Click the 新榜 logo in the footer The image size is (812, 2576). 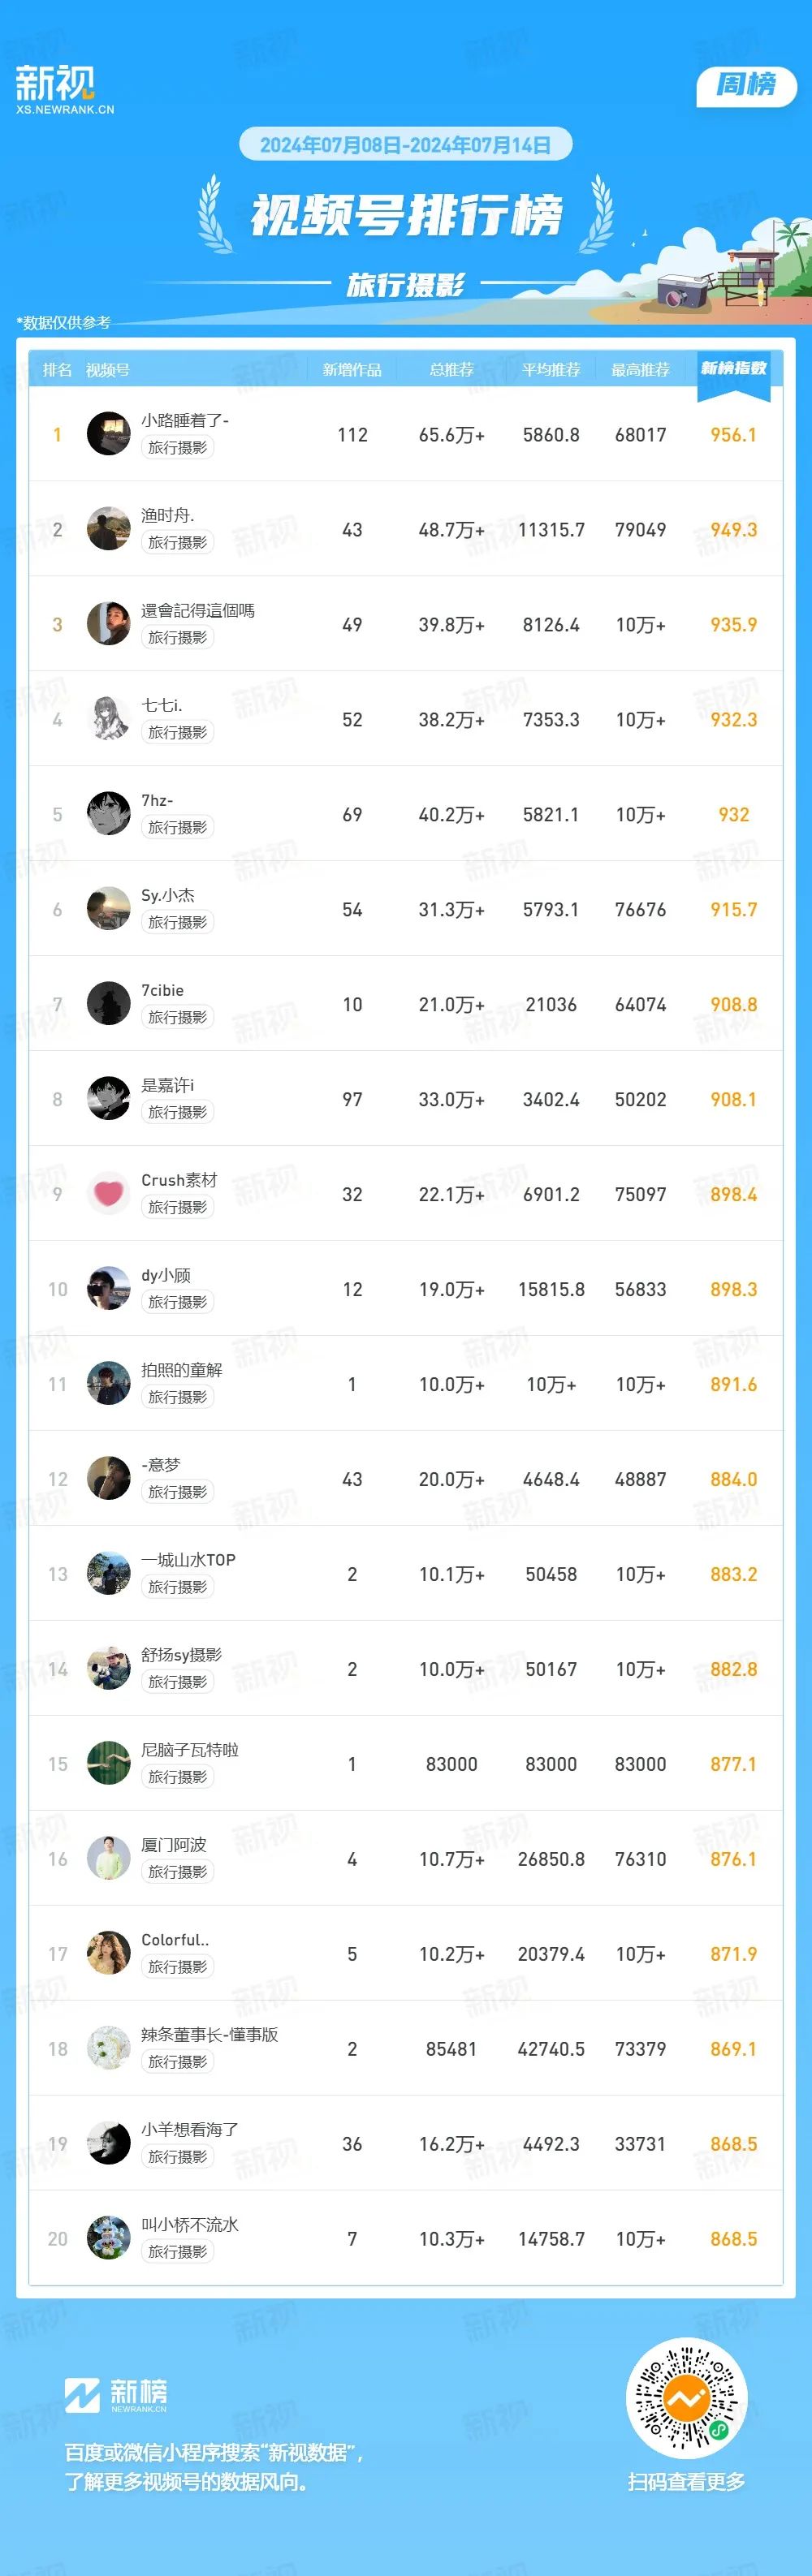pos(116,2394)
